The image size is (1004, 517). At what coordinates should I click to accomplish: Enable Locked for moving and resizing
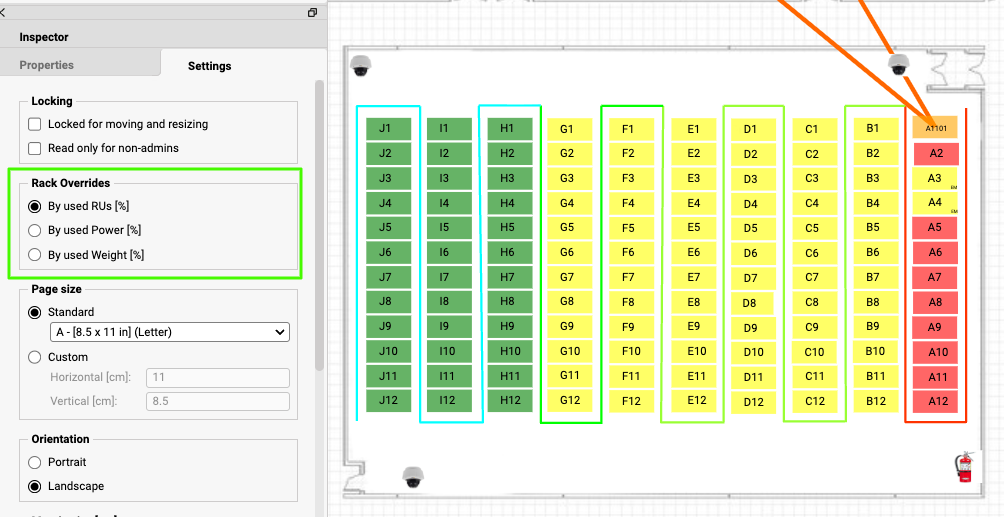[x=36, y=124]
